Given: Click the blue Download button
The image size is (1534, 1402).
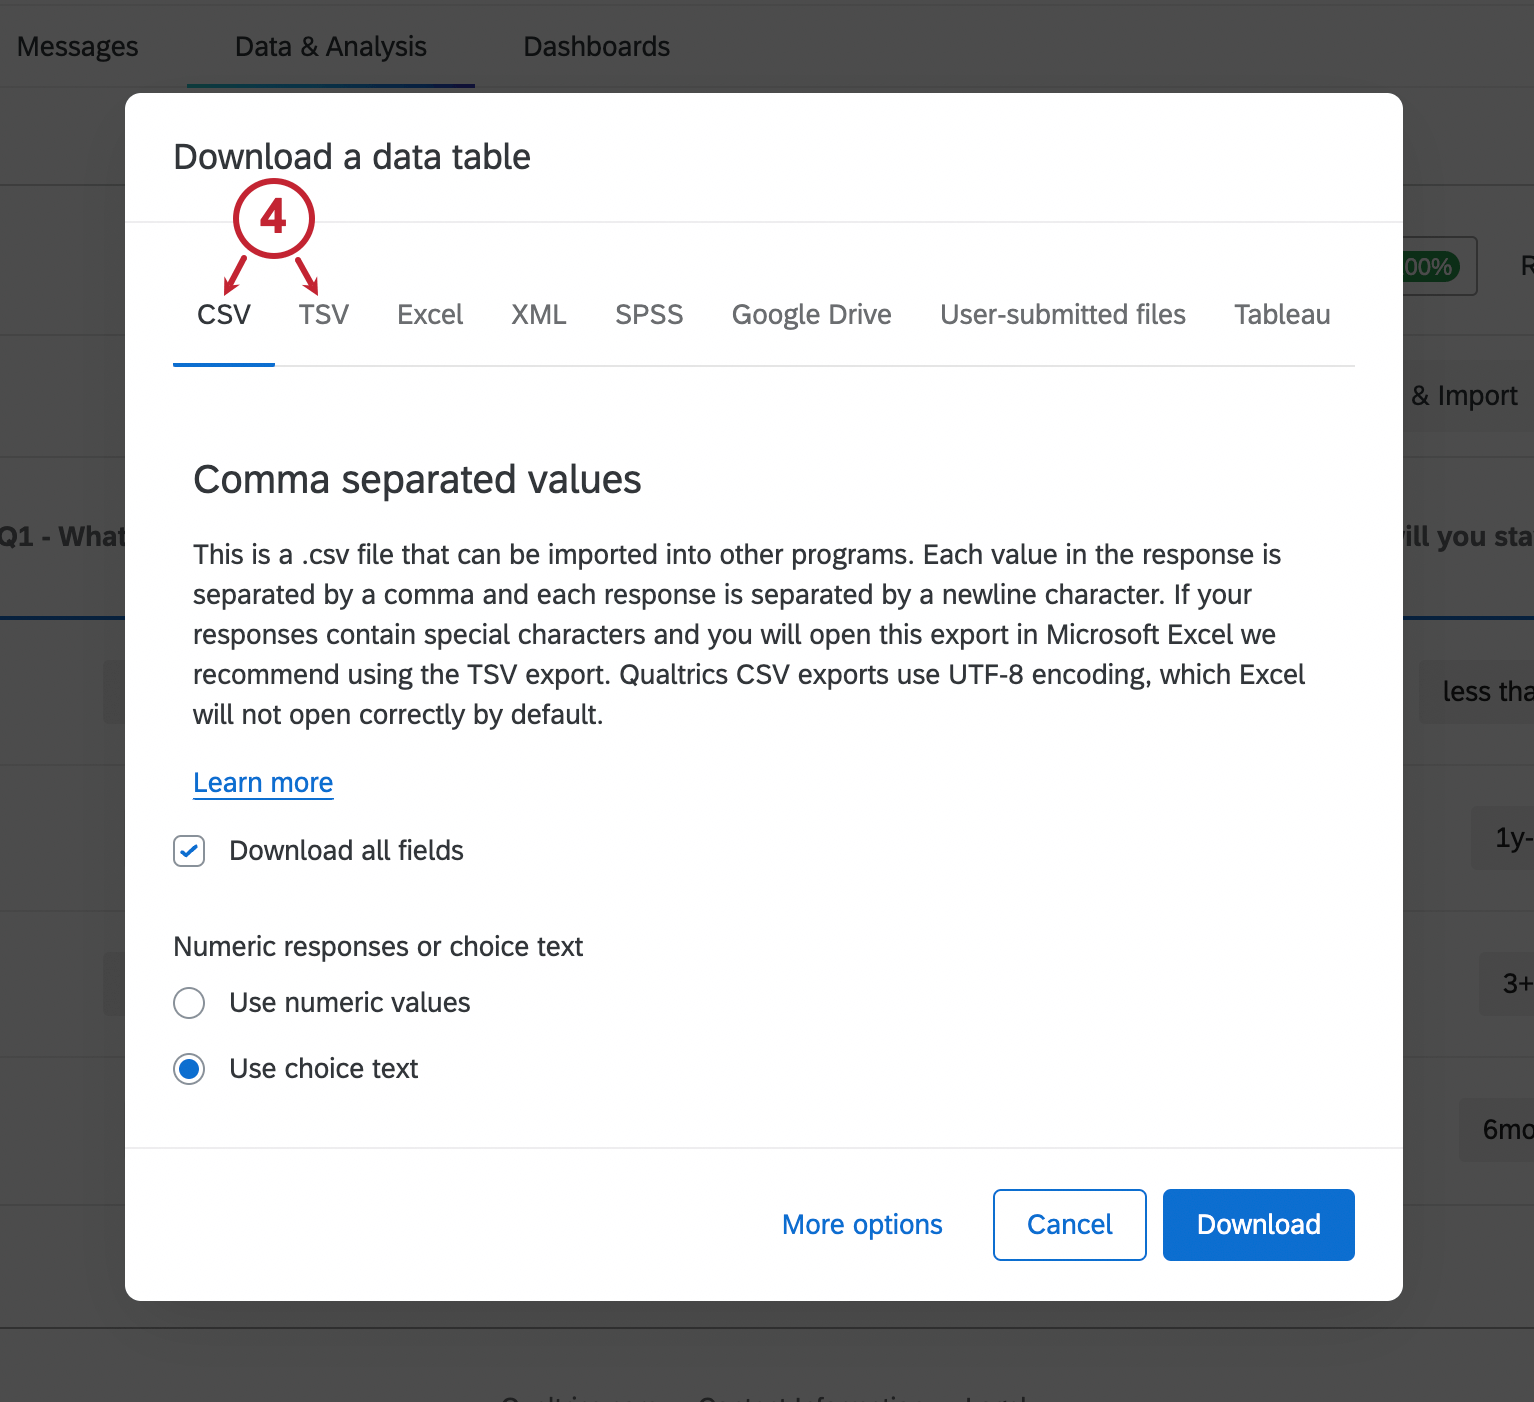Looking at the screenshot, I should tap(1258, 1225).
